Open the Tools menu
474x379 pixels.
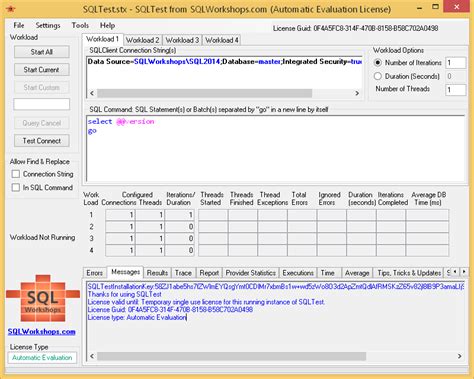pyautogui.click(x=80, y=25)
